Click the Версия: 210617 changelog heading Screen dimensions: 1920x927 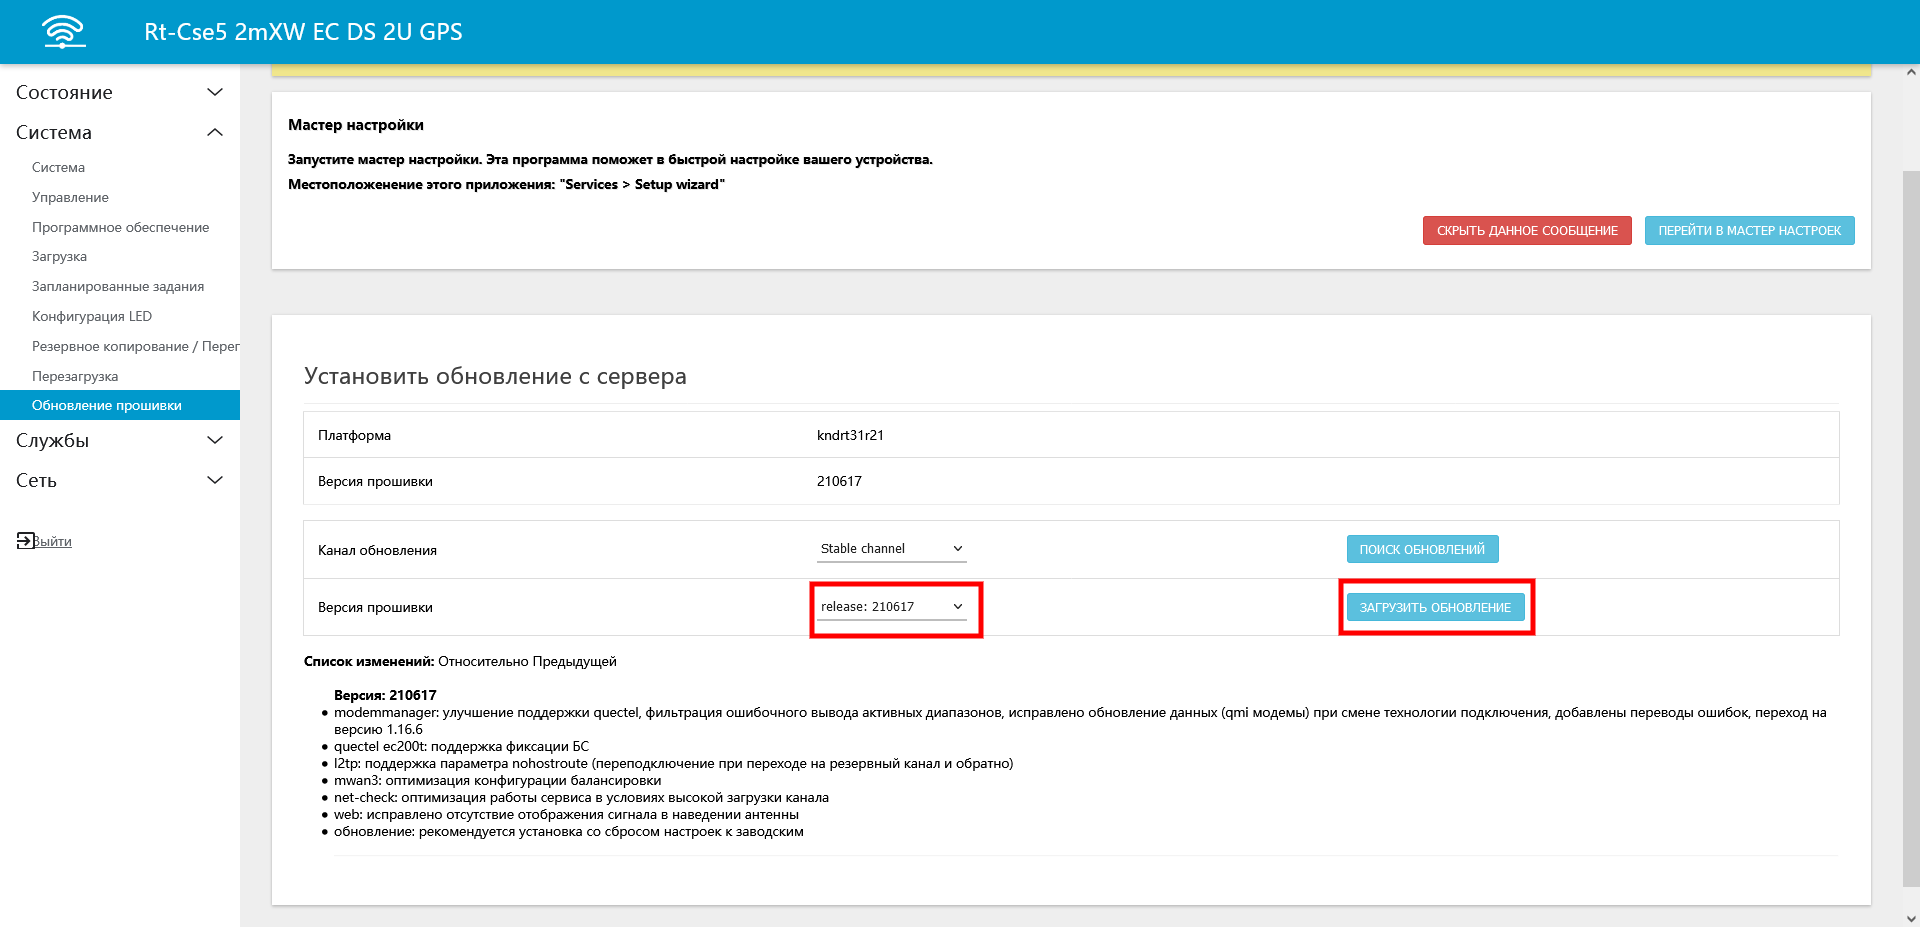point(385,695)
